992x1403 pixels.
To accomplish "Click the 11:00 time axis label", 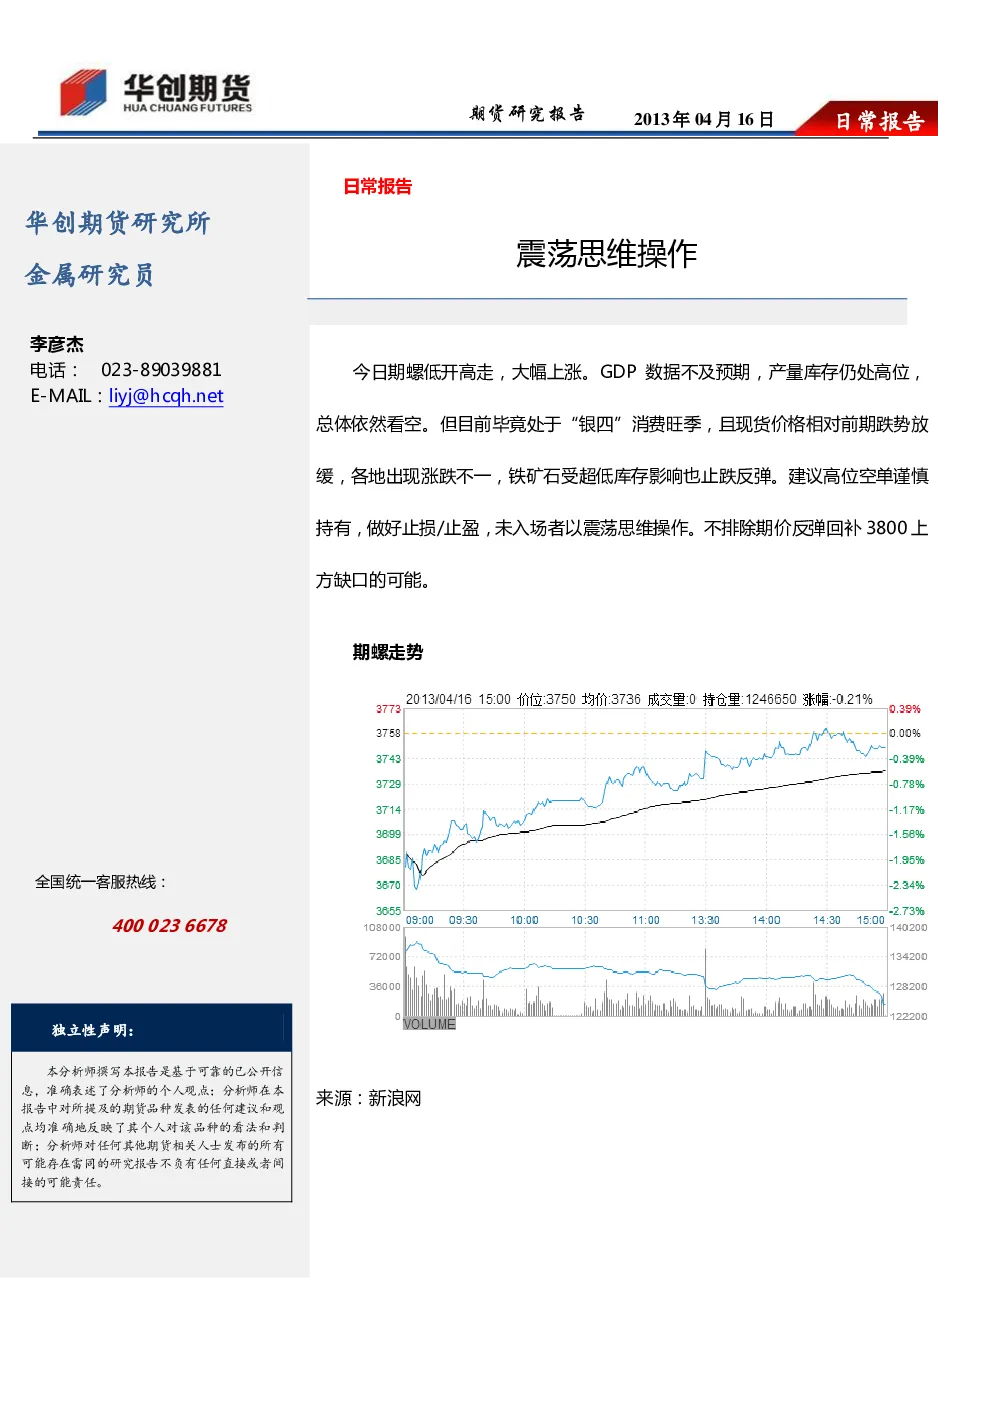I will [646, 920].
